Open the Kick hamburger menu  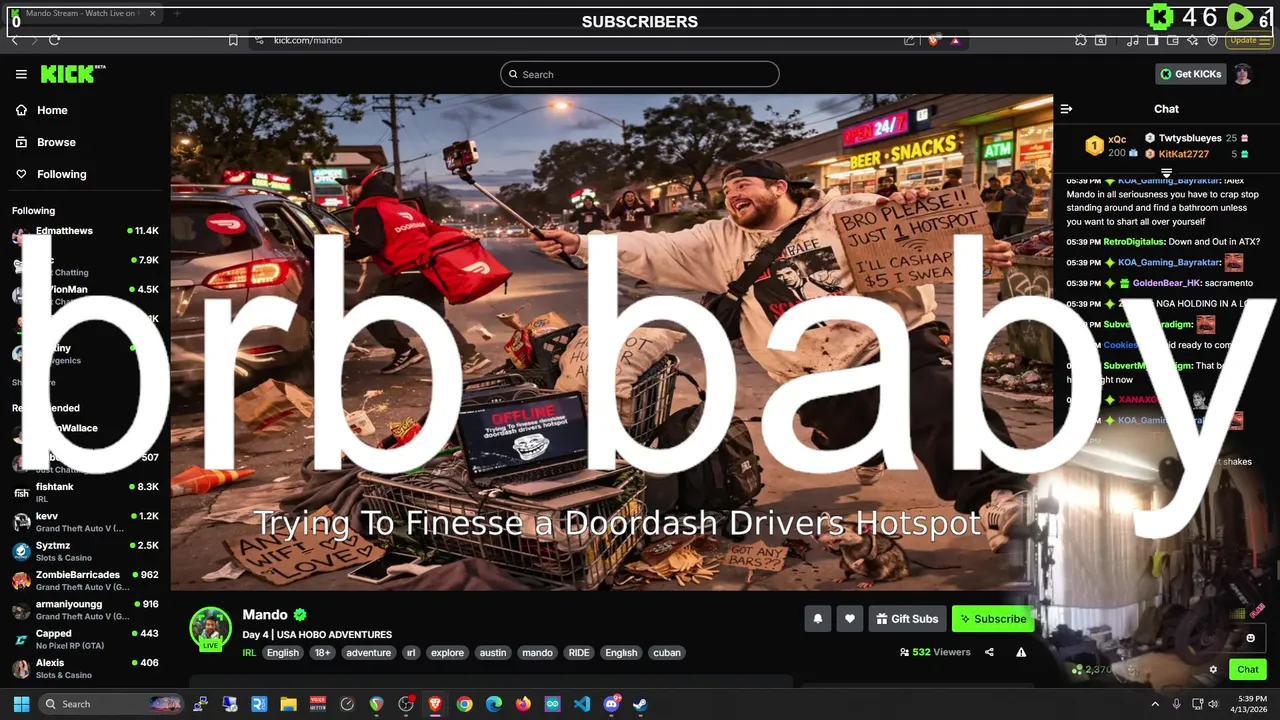pyautogui.click(x=21, y=74)
